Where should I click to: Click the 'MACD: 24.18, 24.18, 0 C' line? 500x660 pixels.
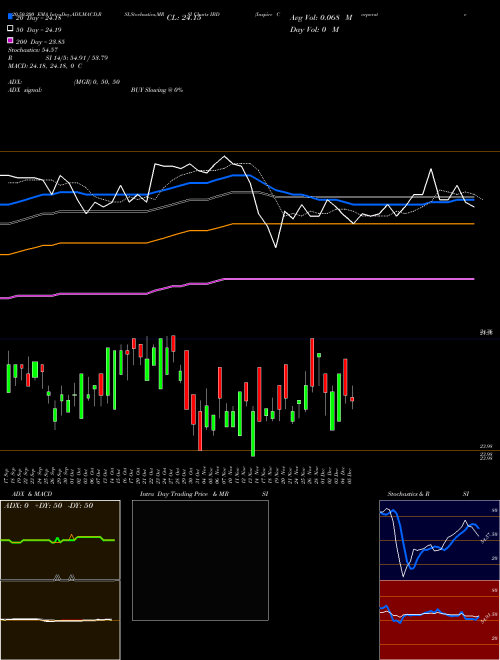click(x=45, y=66)
